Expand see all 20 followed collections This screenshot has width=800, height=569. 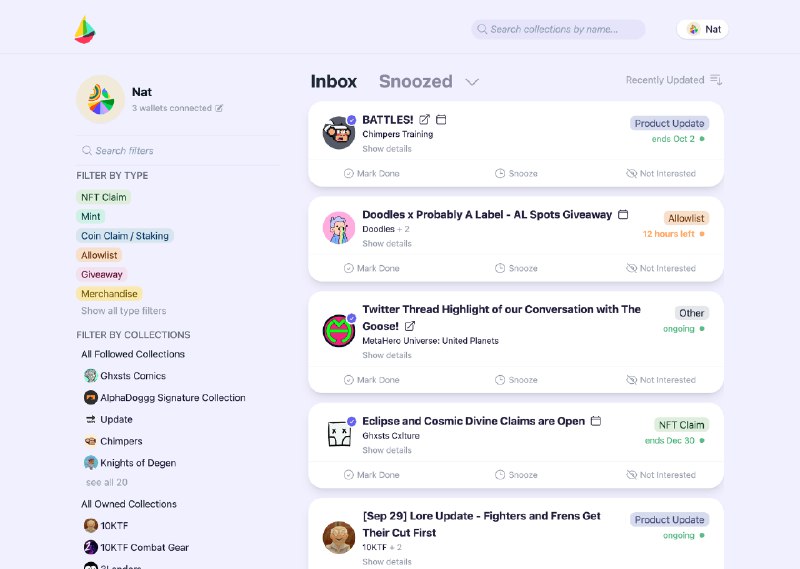click(107, 482)
